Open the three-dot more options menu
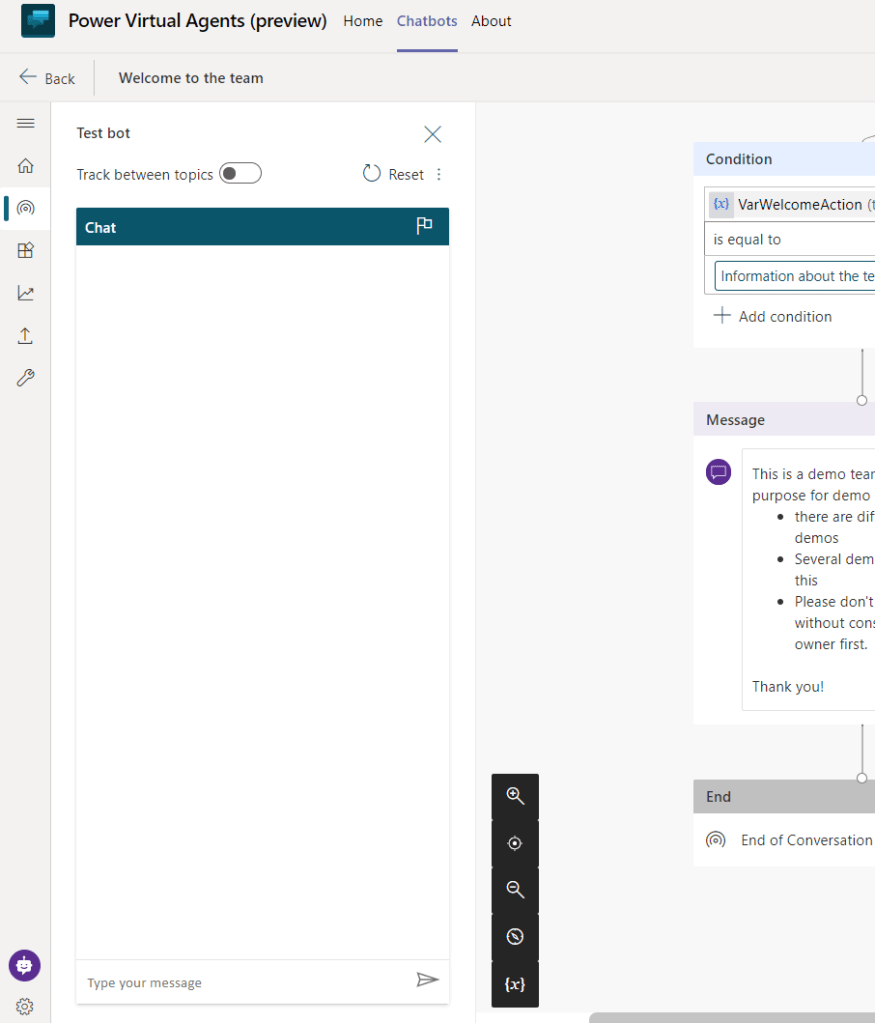Viewport: 875px width, 1023px height. 438,174
